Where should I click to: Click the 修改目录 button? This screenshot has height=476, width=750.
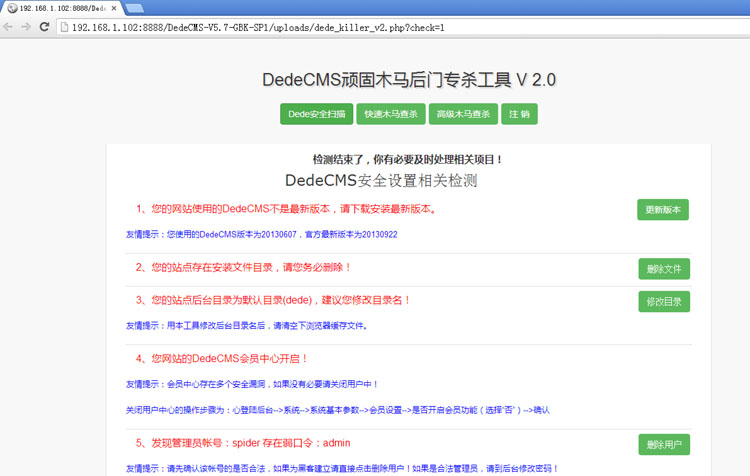664,301
